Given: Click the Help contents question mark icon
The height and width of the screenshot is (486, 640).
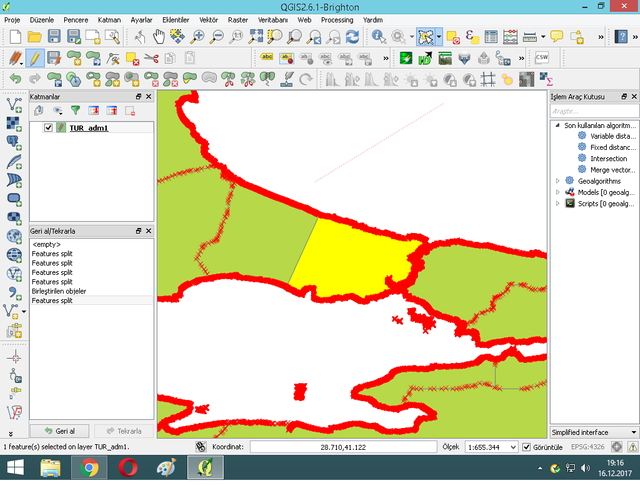Looking at the screenshot, I should (621, 37).
